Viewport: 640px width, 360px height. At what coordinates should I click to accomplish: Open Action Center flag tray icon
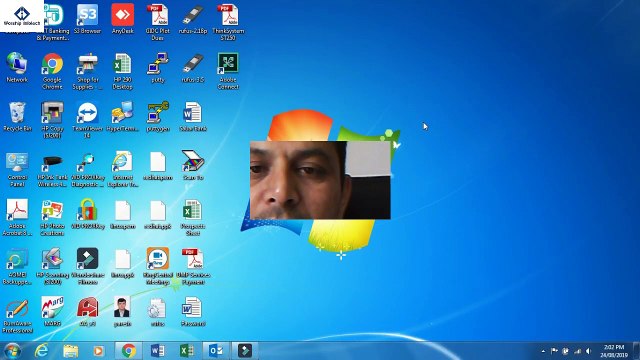(x=554, y=351)
